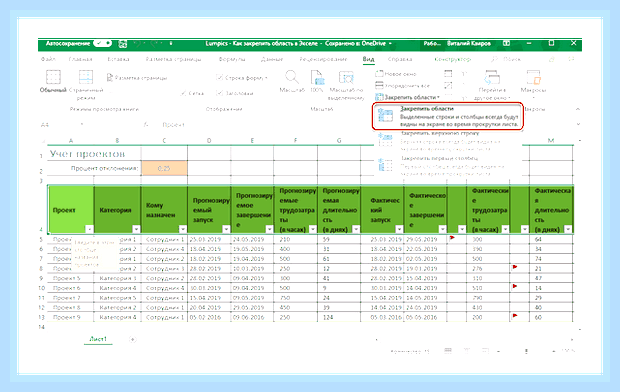This screenshot has width=620, height=392.
Task: Click the red flag in row 5
Action: click(x=452, y=238)
